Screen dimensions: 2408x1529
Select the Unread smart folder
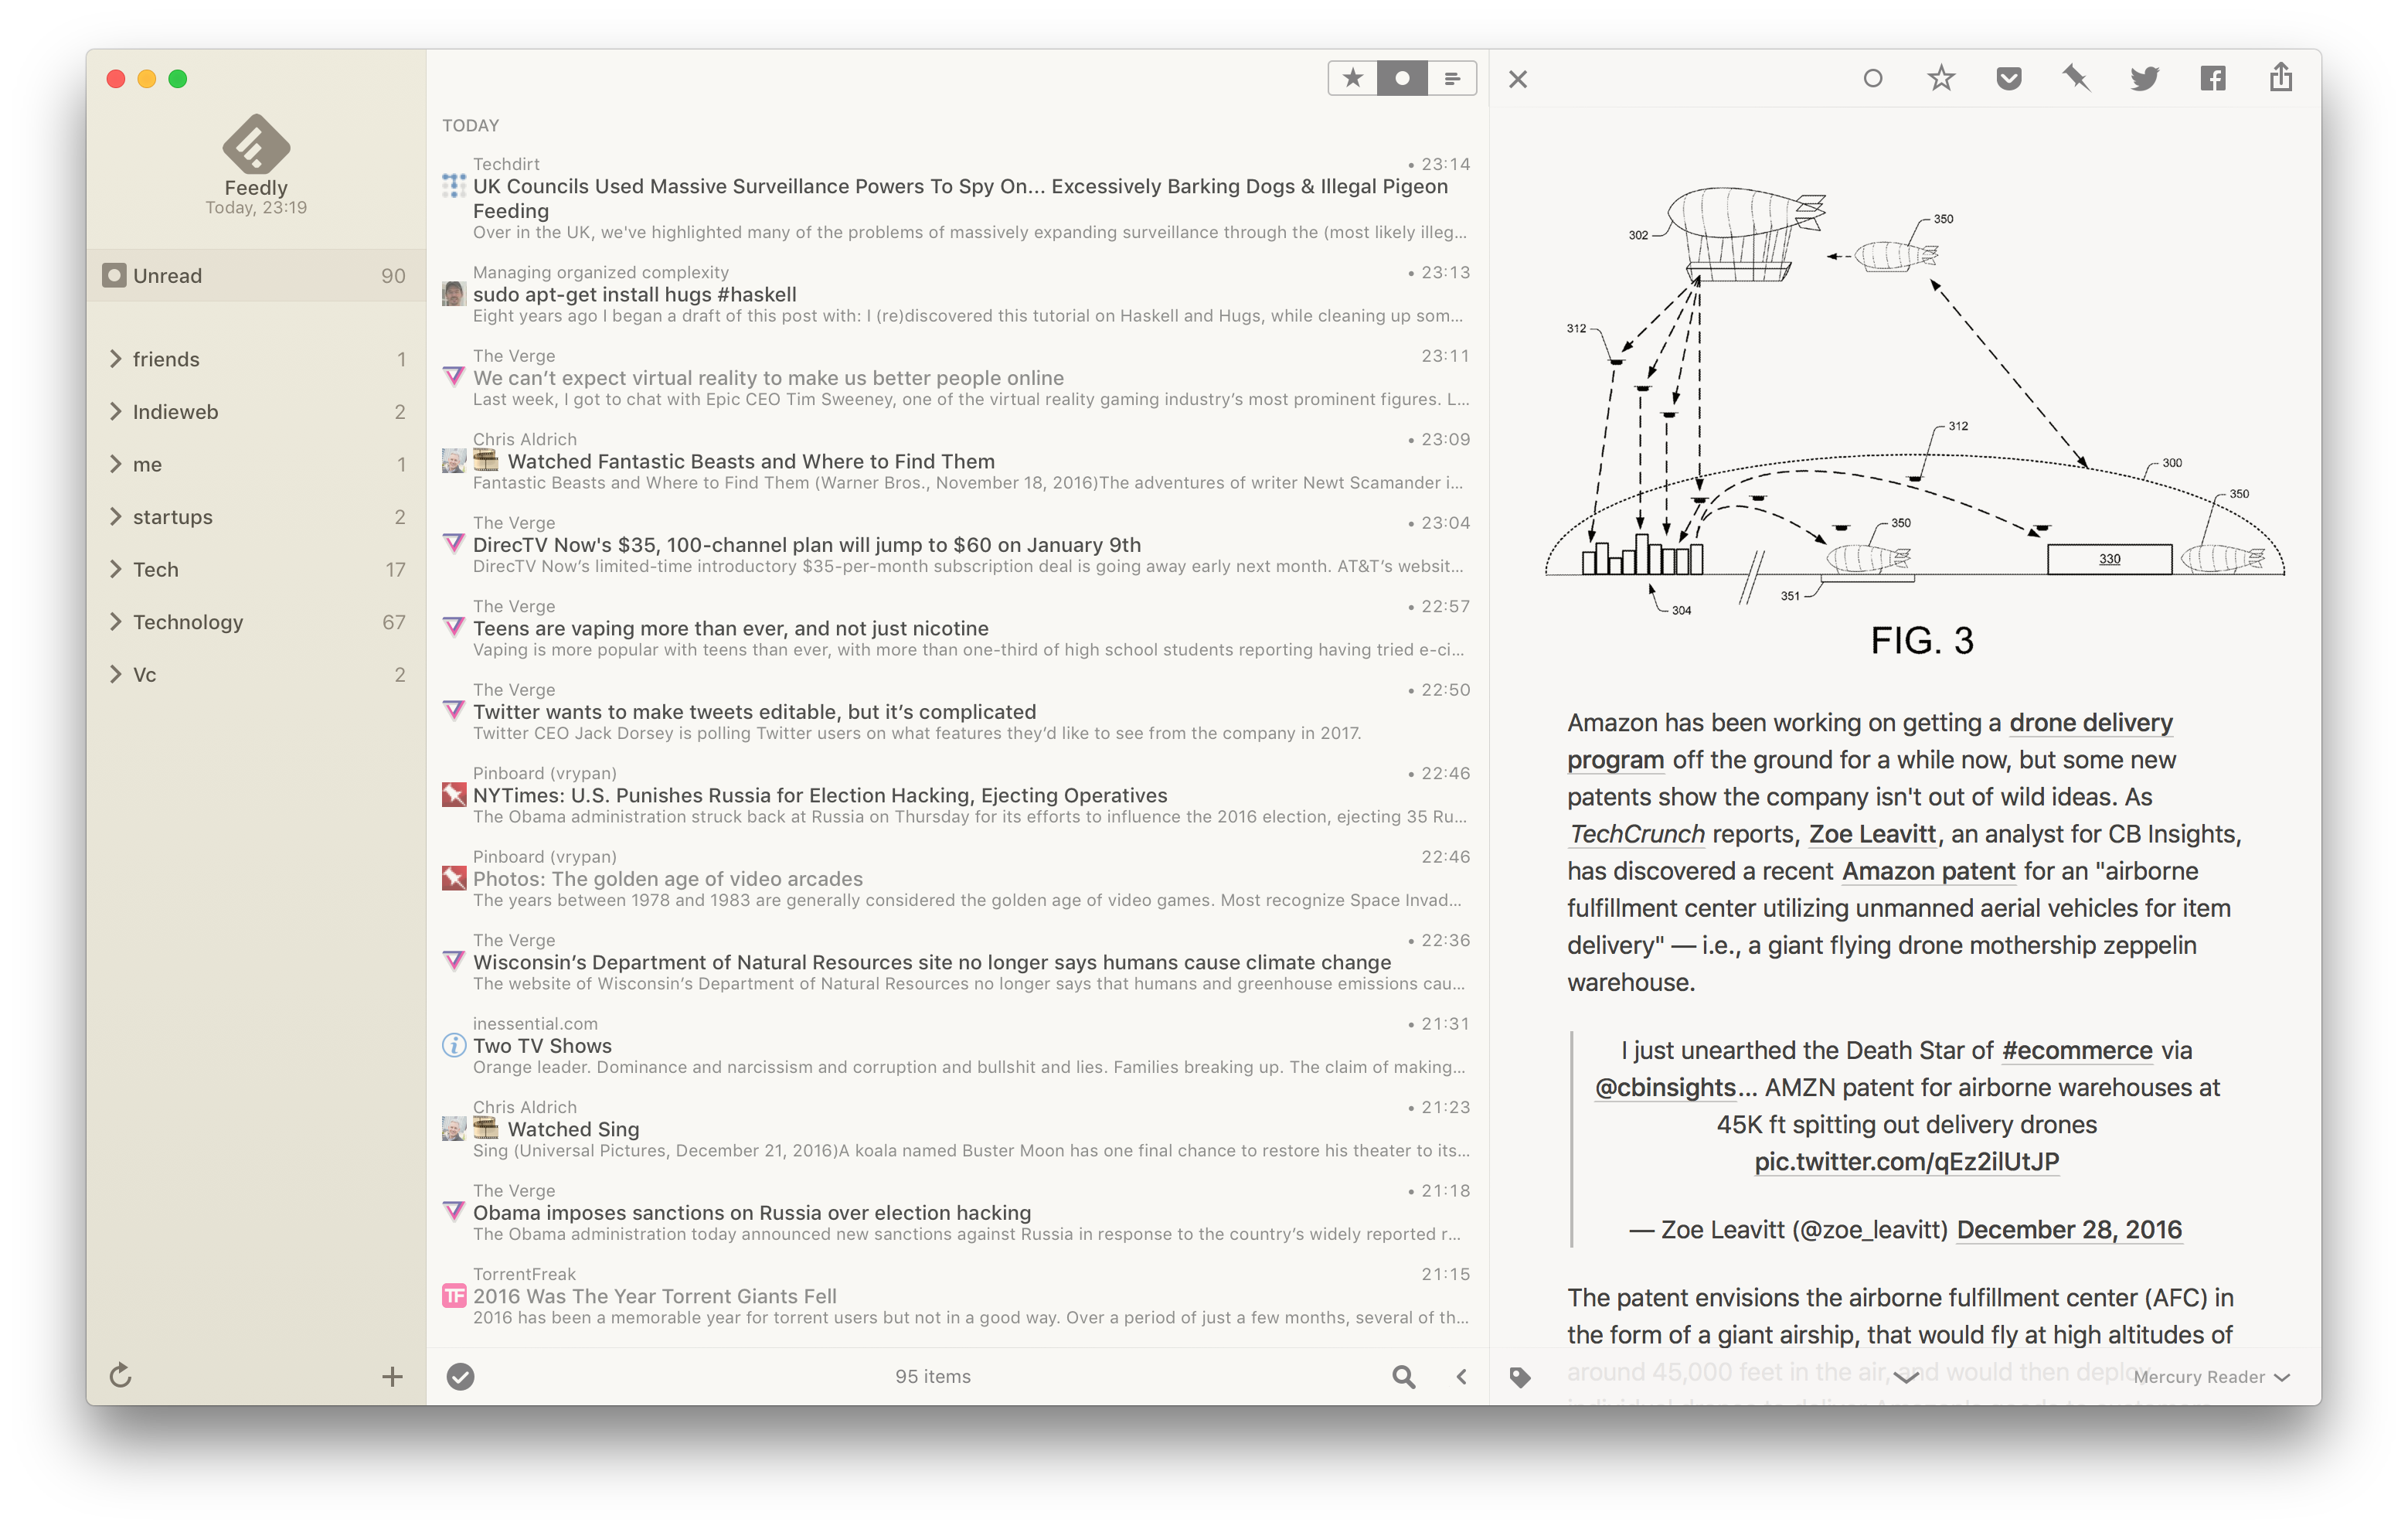point(256,275)
